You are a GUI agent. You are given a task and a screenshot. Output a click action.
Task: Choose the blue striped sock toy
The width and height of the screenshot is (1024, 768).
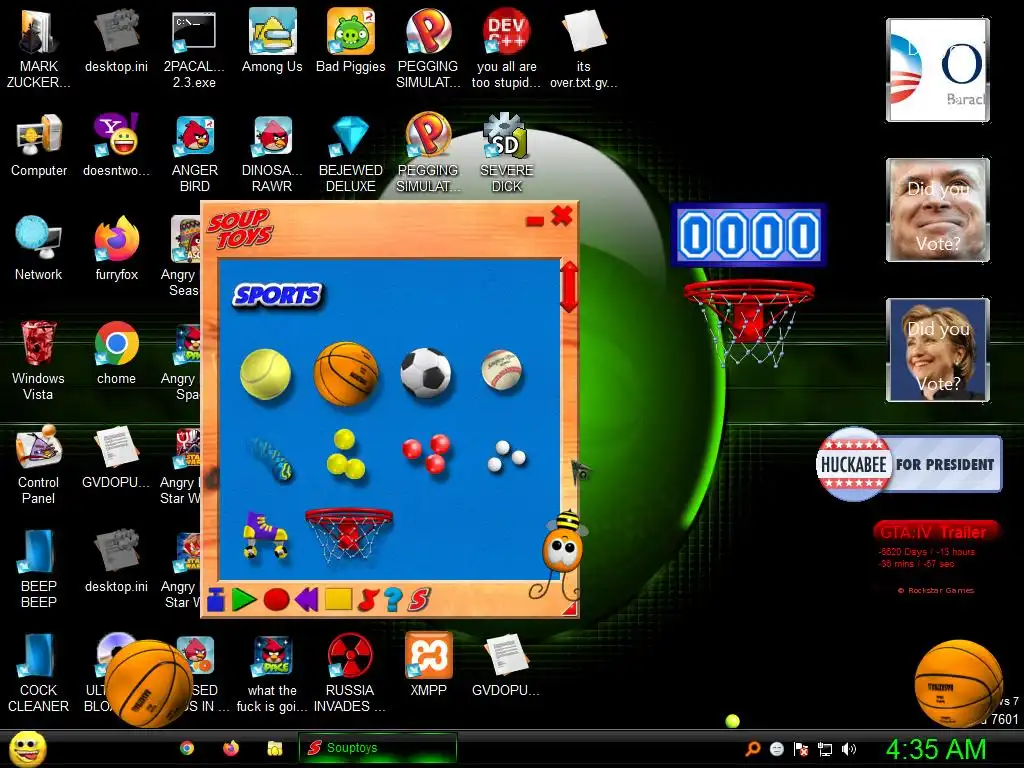pos(272,458)
